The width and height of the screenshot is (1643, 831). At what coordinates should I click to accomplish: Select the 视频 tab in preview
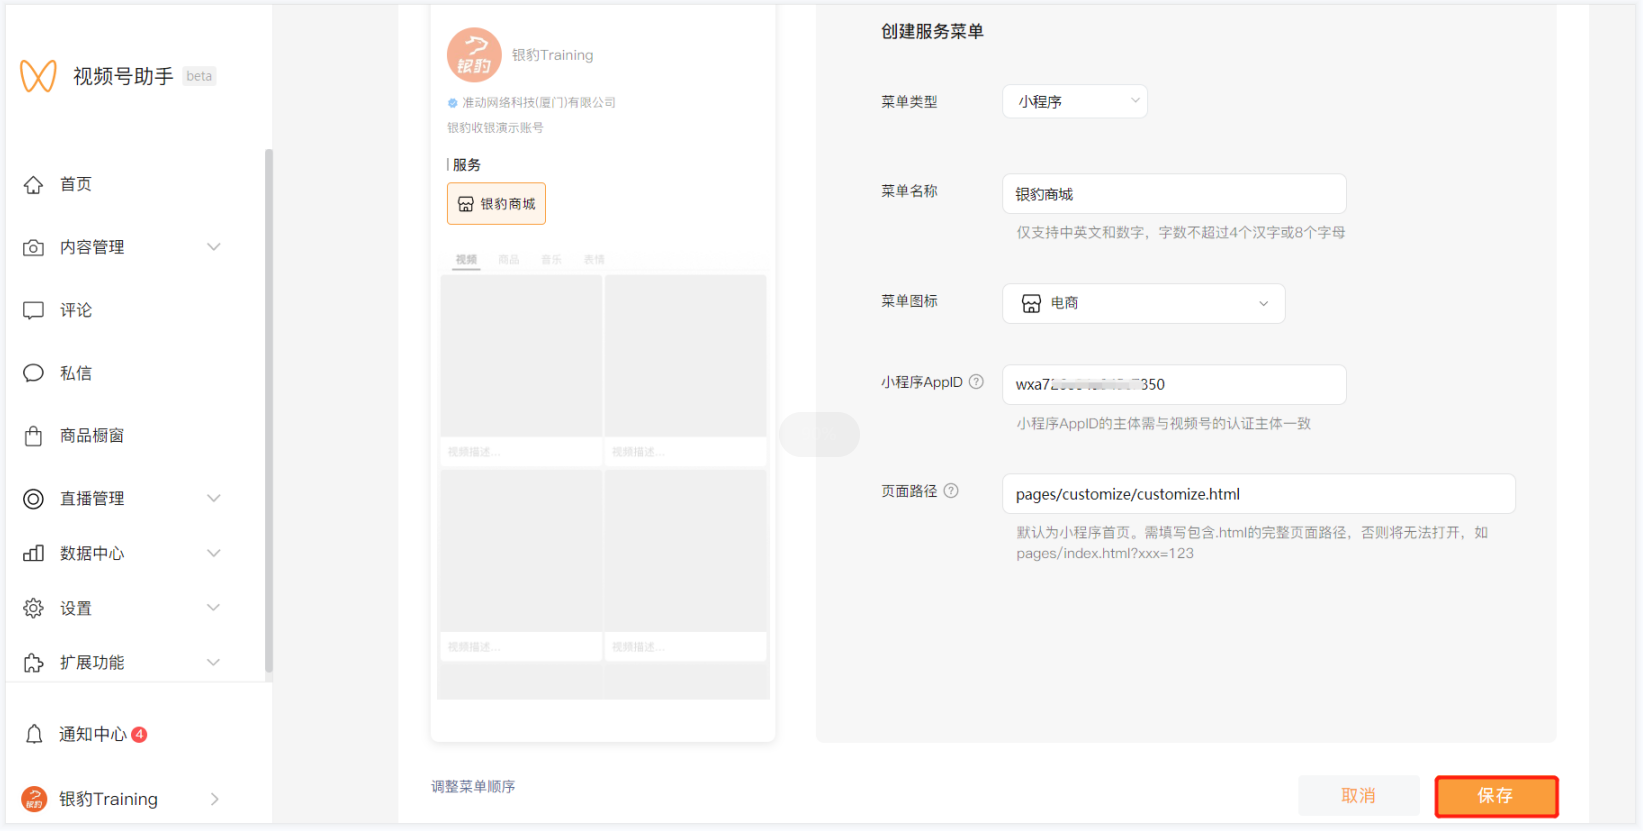pyautogui.click(x=466, y=260)
